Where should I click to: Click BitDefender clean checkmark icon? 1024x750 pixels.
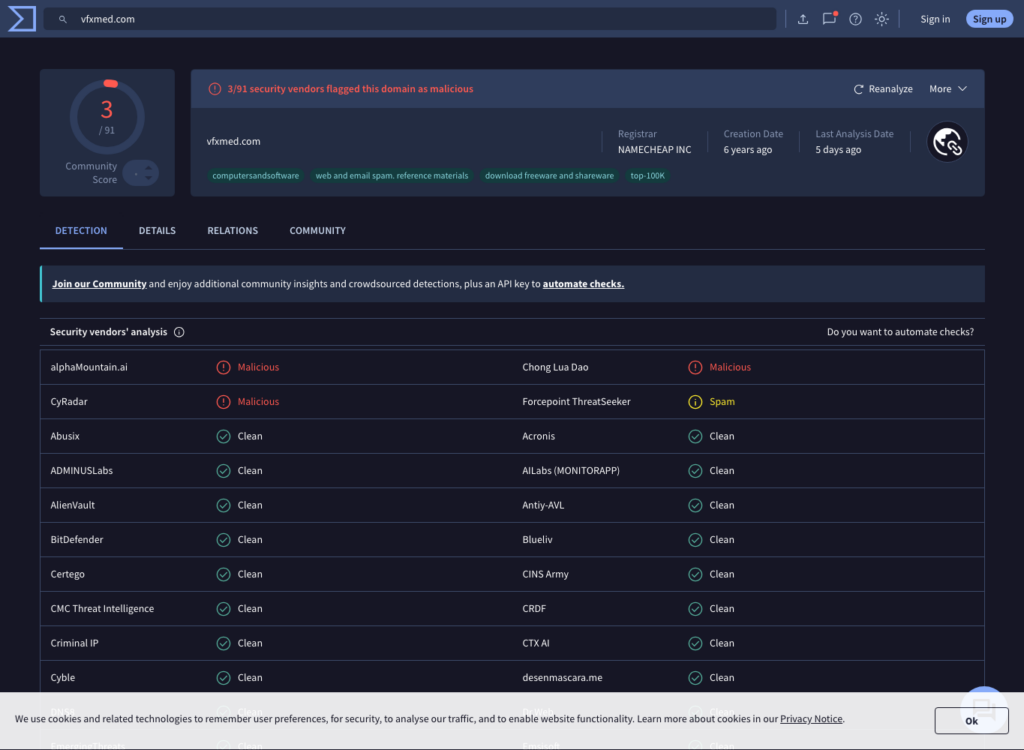click(x=223, y=540)
